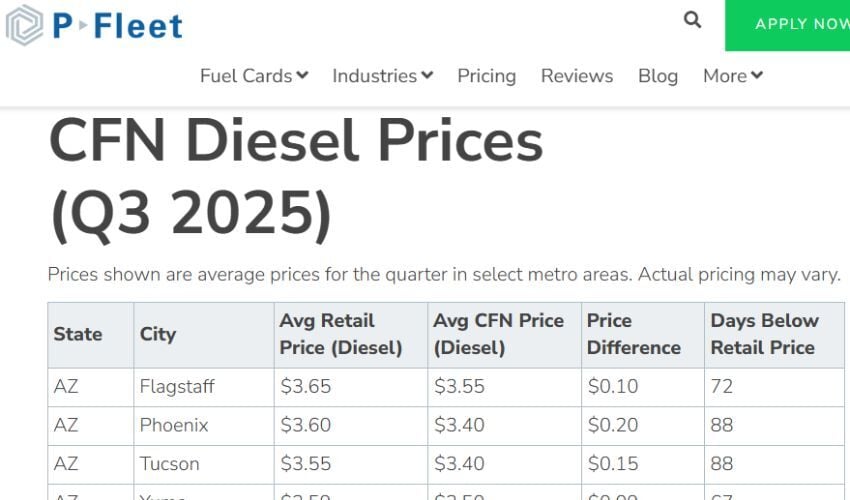The width and height of the screenshot is (850, 500).
Task: Expand the Fuel Cards dropdown menu
Action: click(254, 76)
